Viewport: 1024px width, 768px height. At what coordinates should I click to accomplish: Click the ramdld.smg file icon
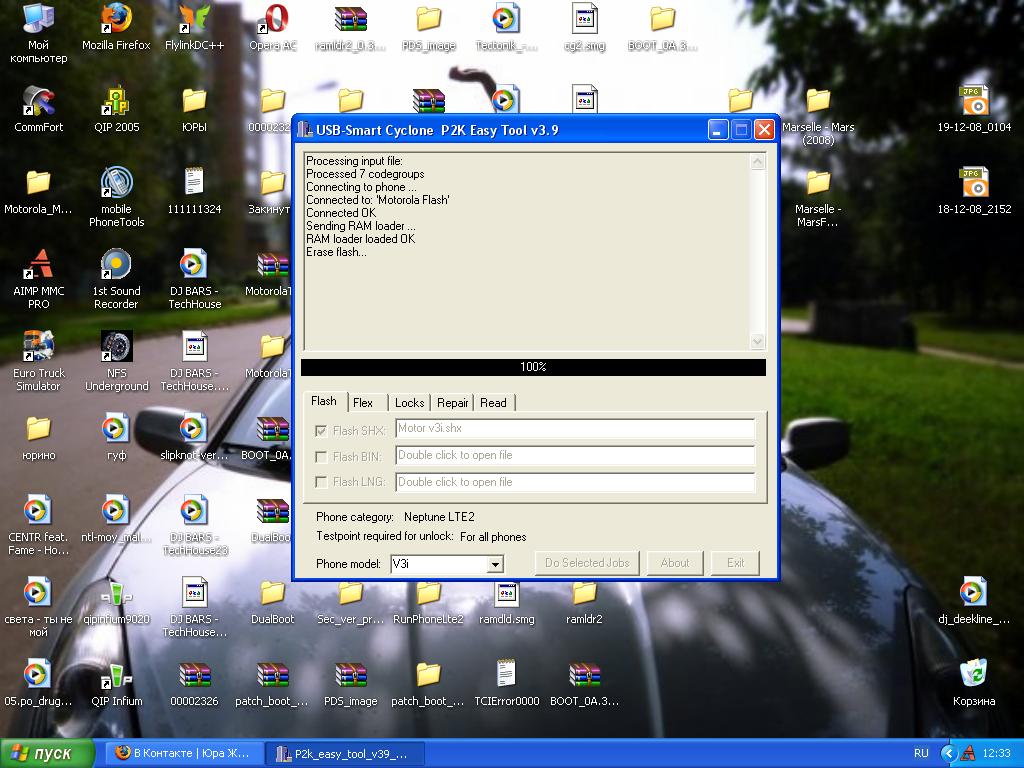(x=507, y=601)
